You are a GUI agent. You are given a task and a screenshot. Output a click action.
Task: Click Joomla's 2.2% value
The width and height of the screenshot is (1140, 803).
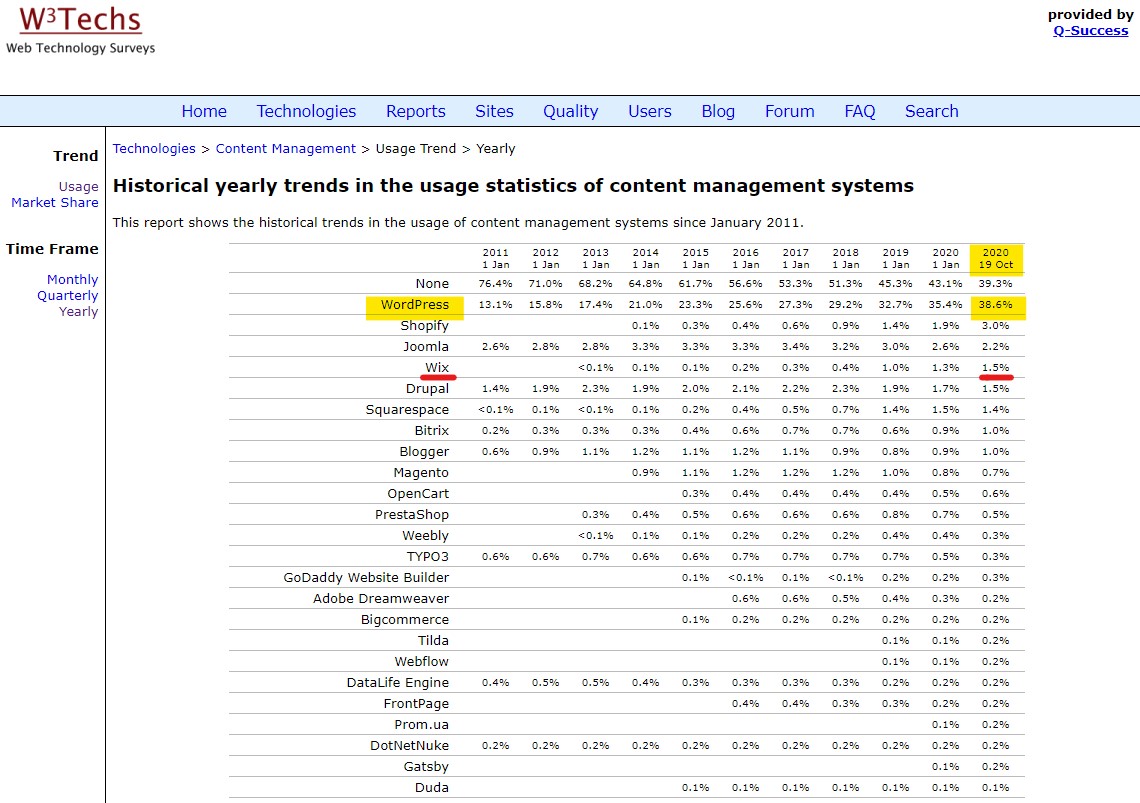click(x=995, y=347)
